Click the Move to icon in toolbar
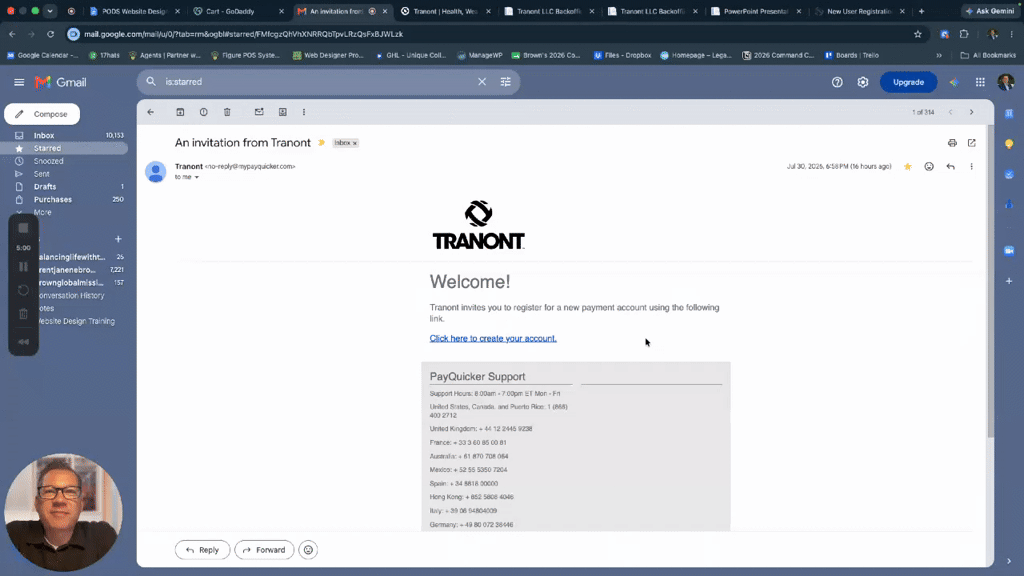 tap(283, 112)
